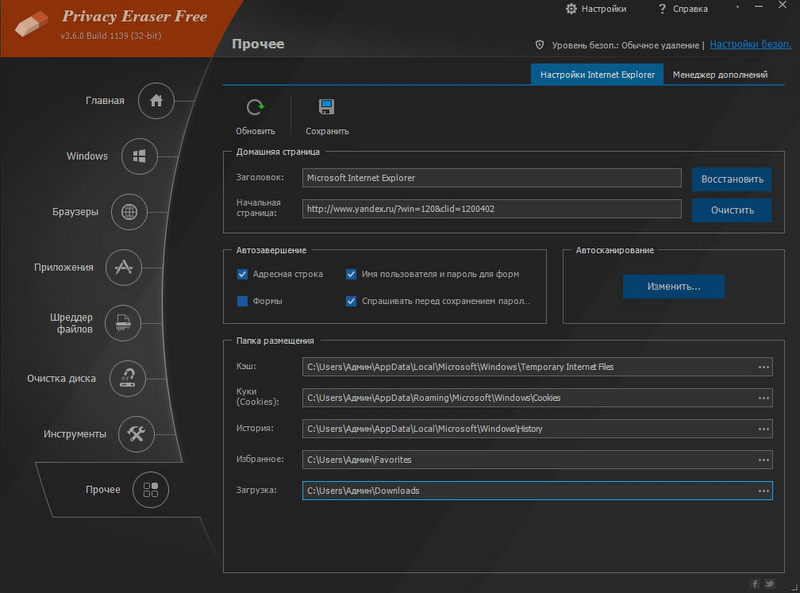The image size is (800, 593).
Task: Switch to Менеджер дополнений tab
Action: point(720,75)
